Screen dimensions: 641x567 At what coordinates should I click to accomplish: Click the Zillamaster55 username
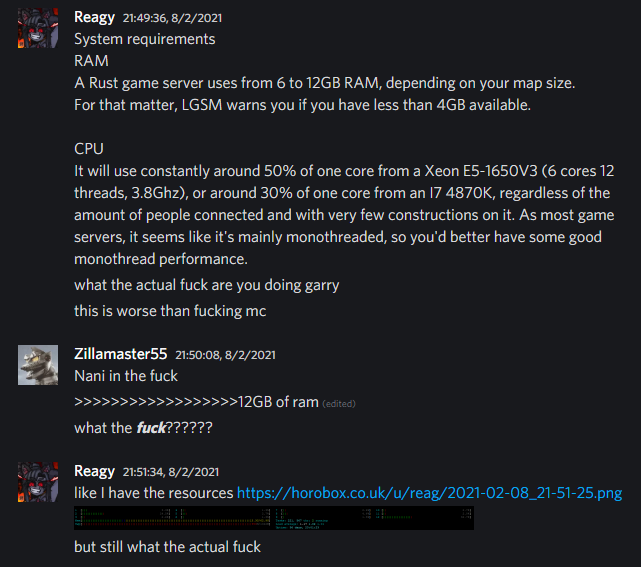click(121, 354)
